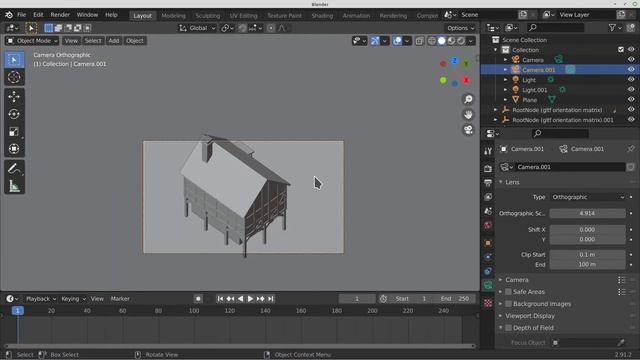640x360 pixels.
Task: Switch to the Sculpting workspace tab
Action: pos(207,16)
